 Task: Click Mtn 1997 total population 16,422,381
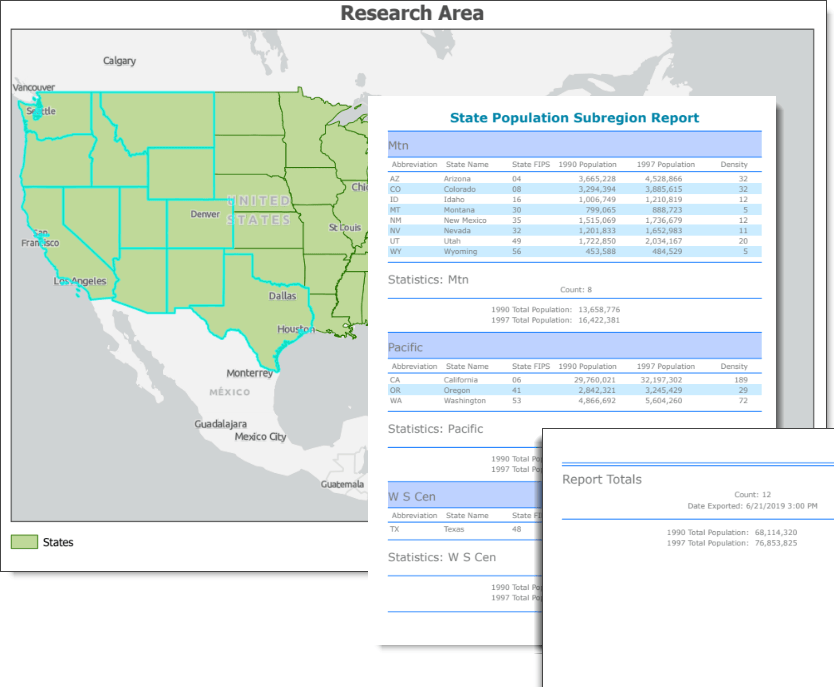point(599,320)
